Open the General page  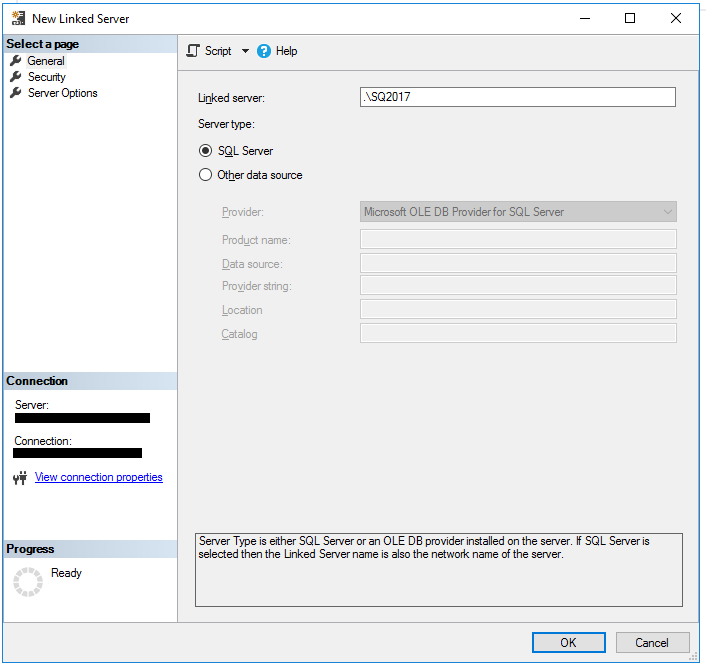coord(46,61)
